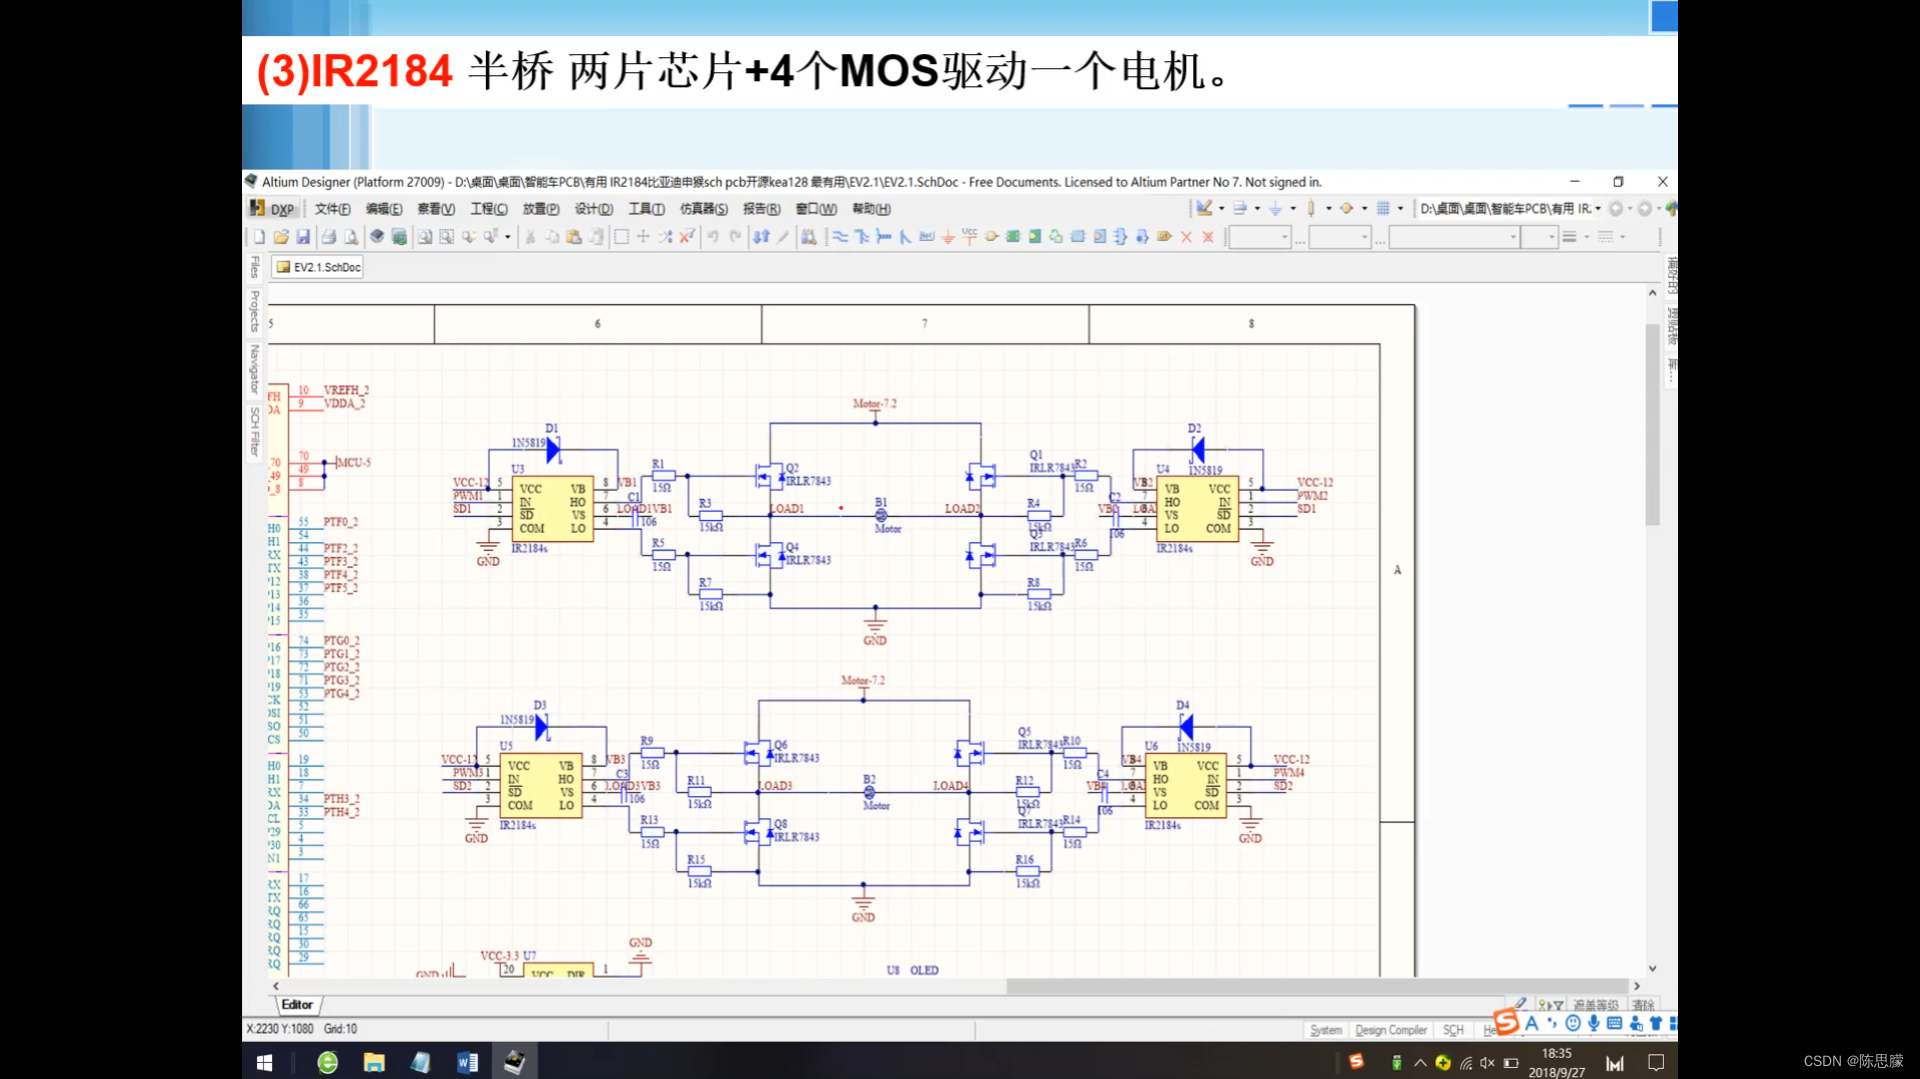Click the 遮盖等级 mask level button
Viewport: 1920px width, 1079px height.
[x=1595, y=1005]
